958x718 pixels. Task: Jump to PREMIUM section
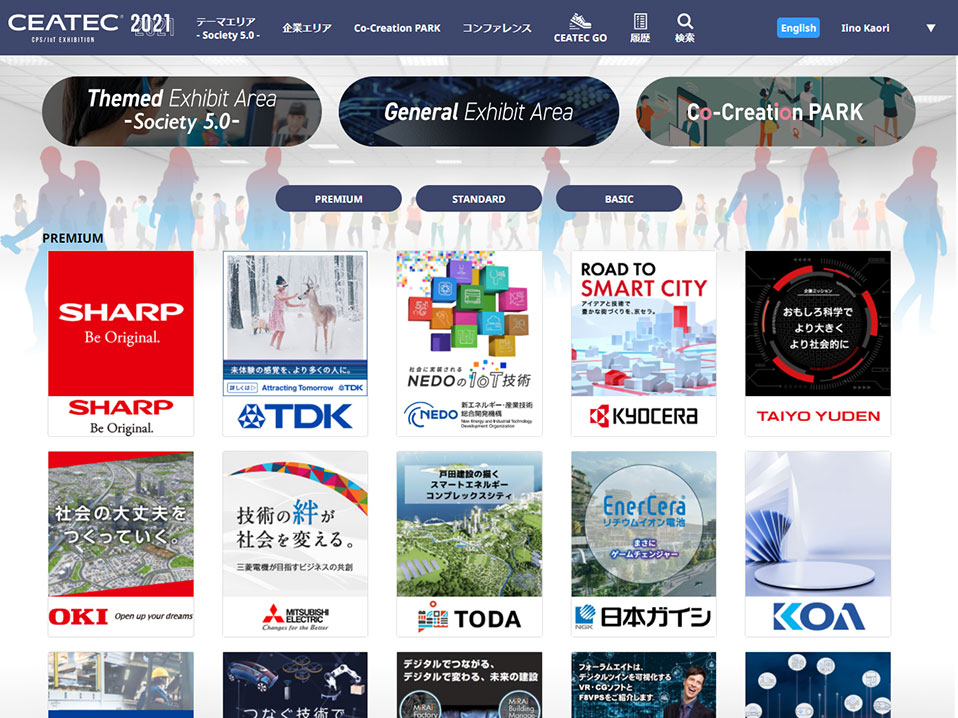pos(338,199)
